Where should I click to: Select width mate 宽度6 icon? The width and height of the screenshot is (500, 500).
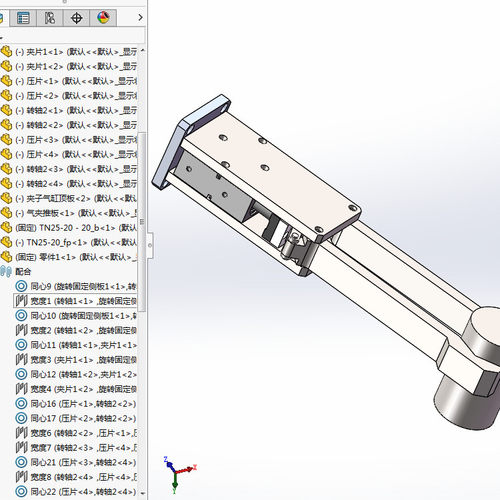(21, 433)
